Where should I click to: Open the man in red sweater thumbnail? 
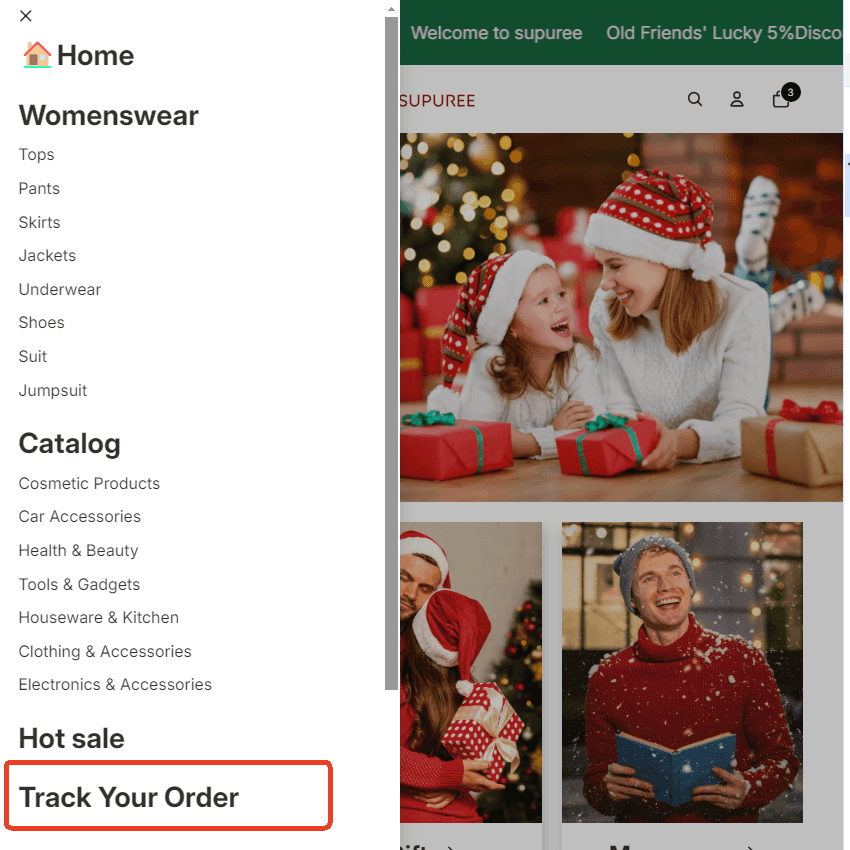(x=682, y=672)
